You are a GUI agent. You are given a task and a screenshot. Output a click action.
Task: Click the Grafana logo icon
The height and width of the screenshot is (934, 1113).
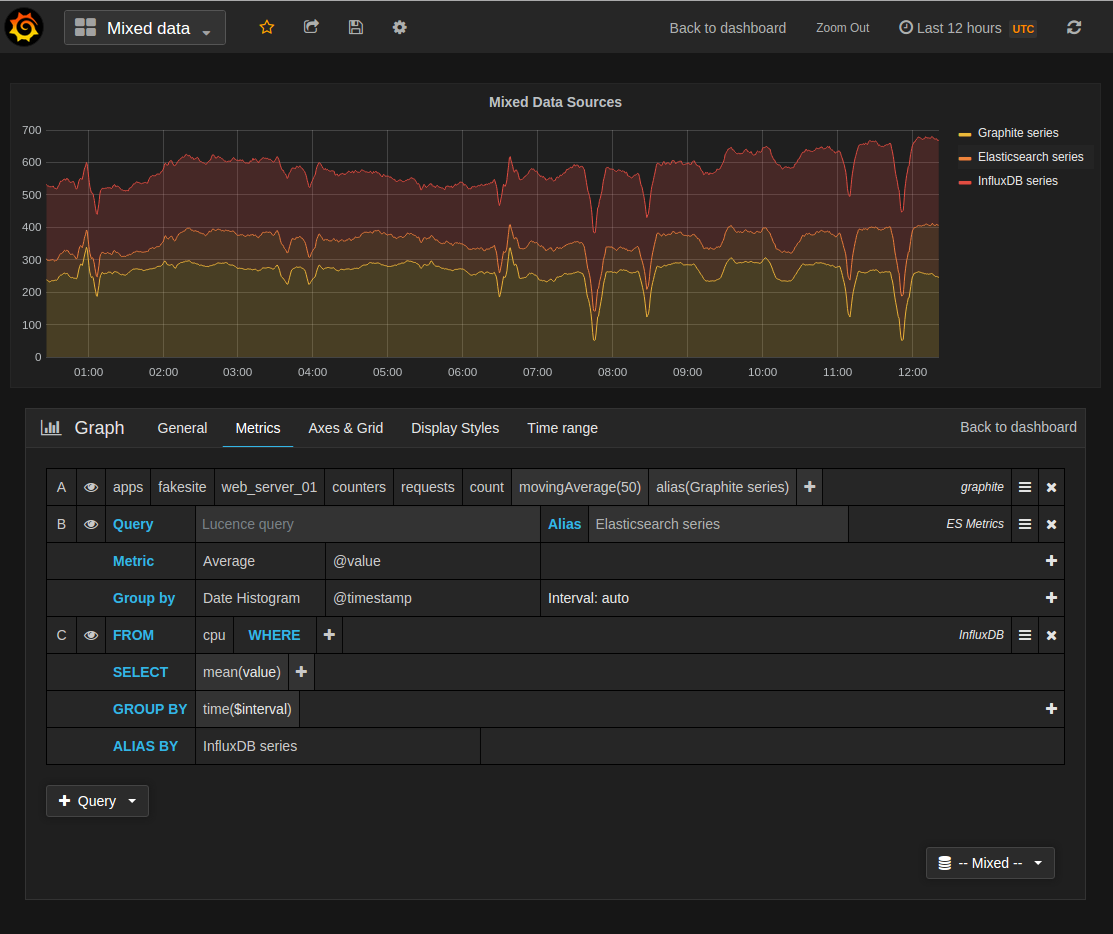click(24, 27)
